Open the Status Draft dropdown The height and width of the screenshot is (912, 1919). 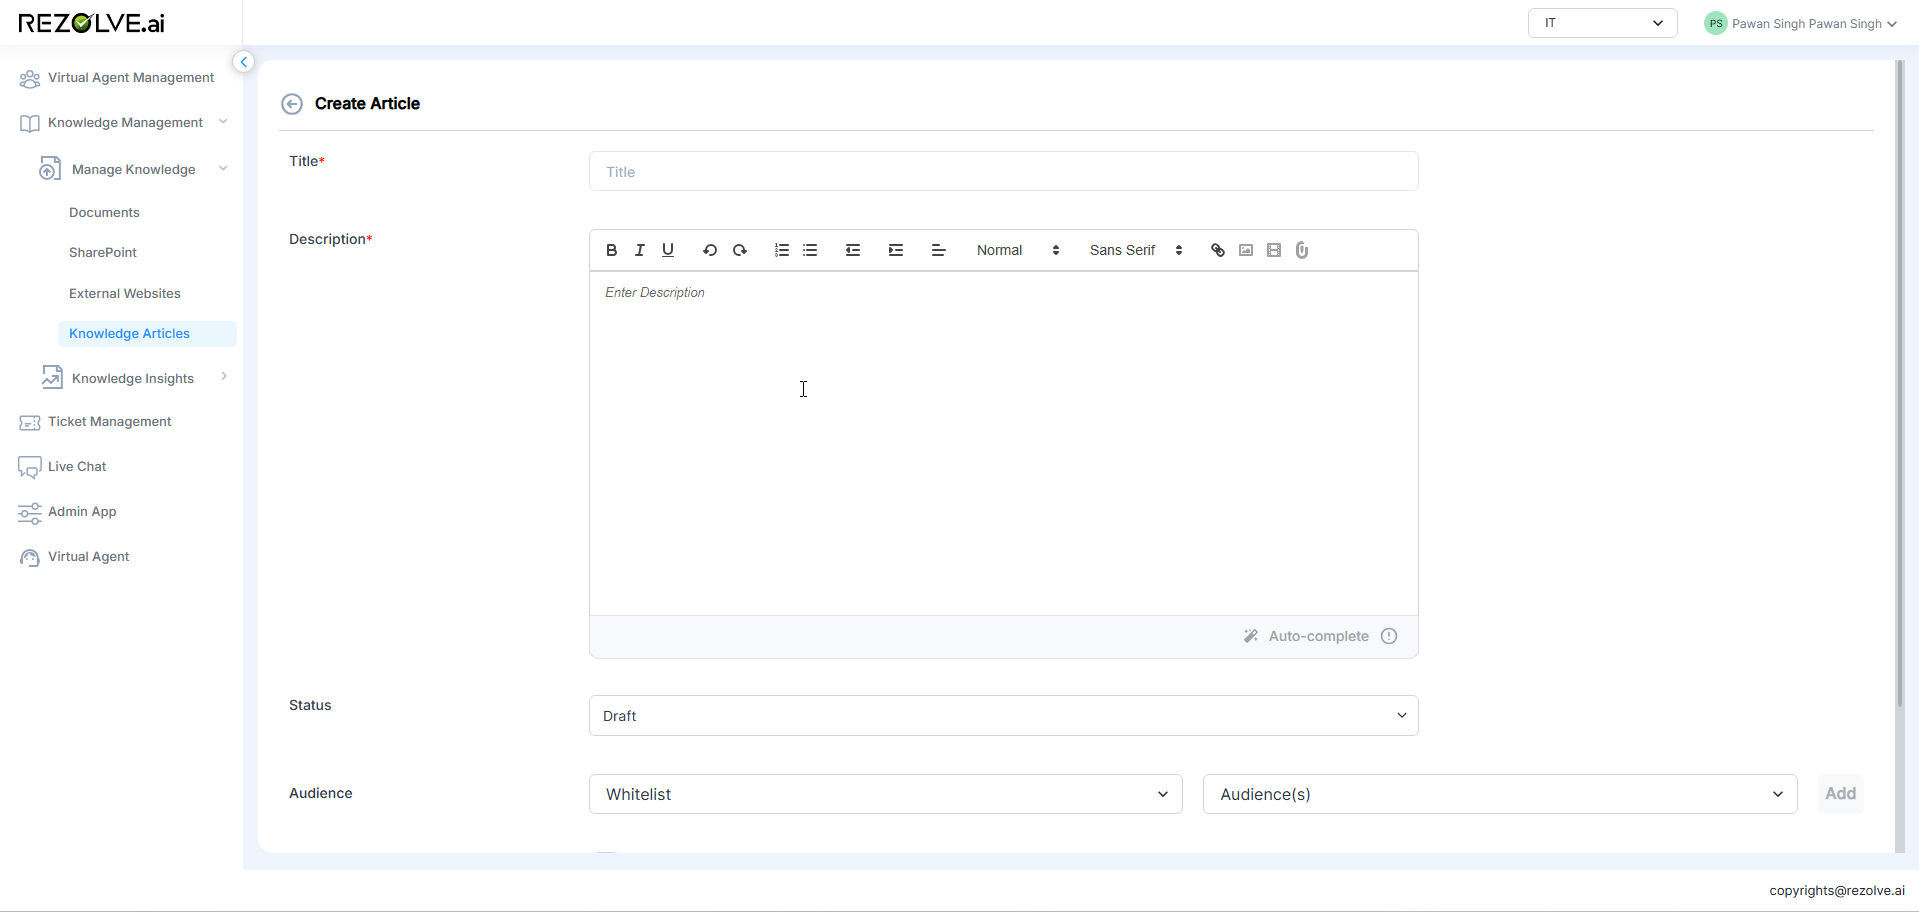1004,716
